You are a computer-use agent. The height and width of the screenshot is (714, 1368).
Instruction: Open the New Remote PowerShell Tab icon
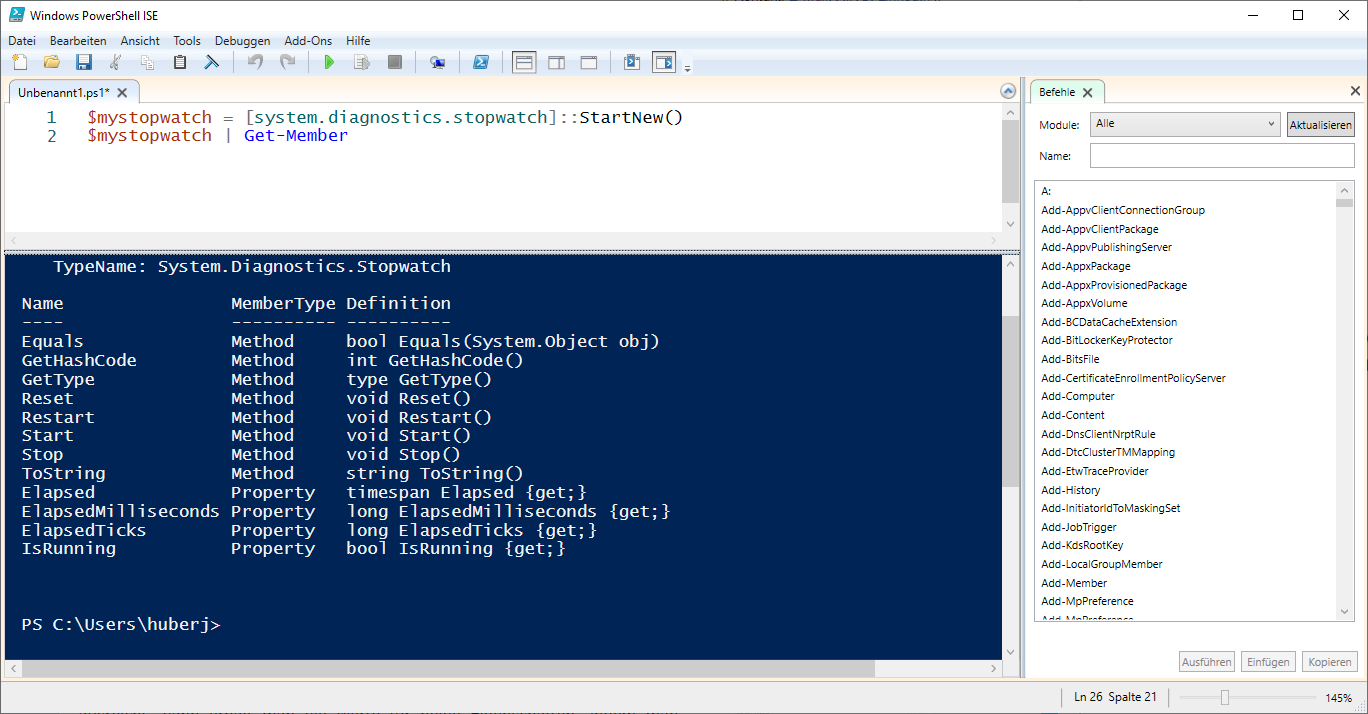437,61
